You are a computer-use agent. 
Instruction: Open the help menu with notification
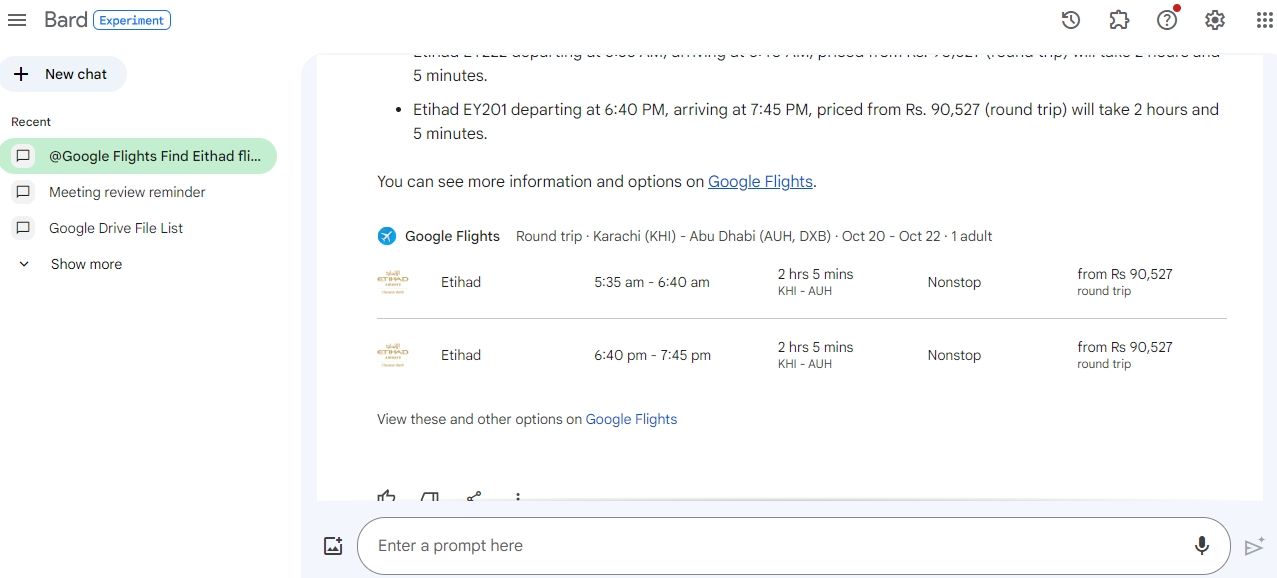coord(1166,19)
